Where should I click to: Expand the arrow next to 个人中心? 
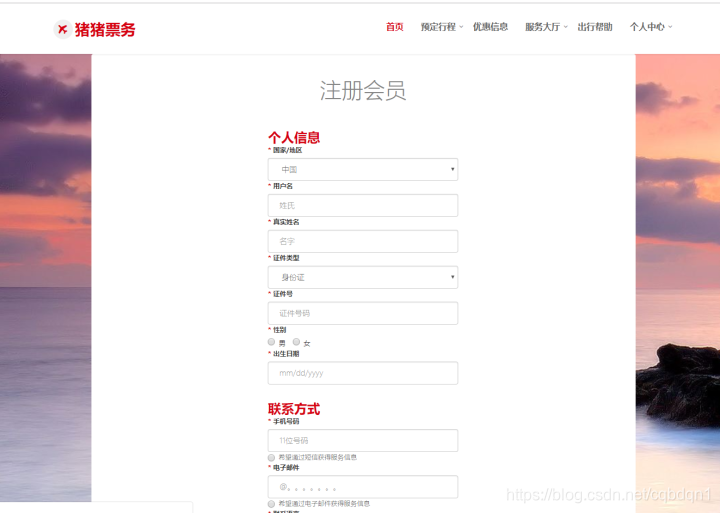(670, 27)
